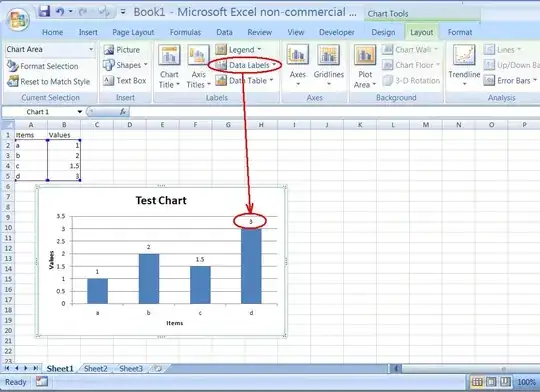Select Page Break Preview view button

pos(506,382)
